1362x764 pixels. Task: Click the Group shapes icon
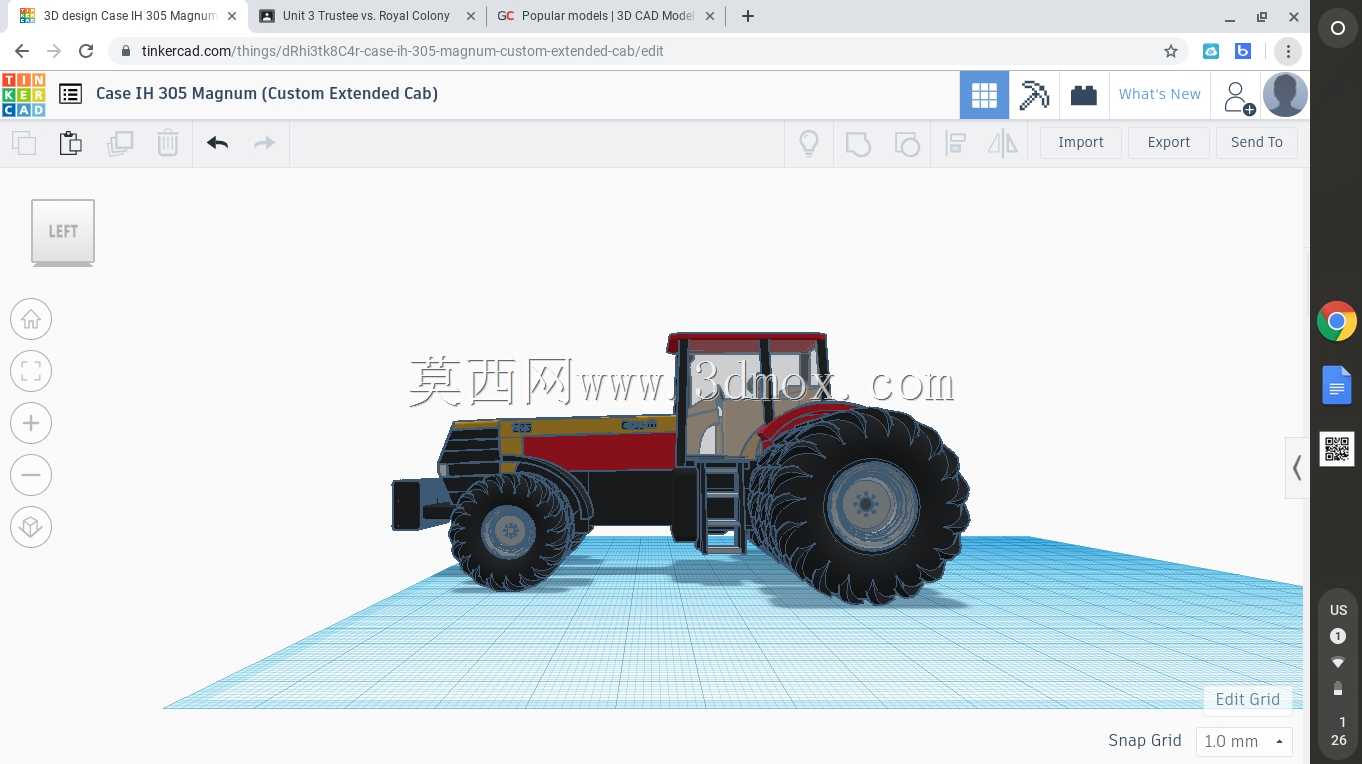point(858,143)
